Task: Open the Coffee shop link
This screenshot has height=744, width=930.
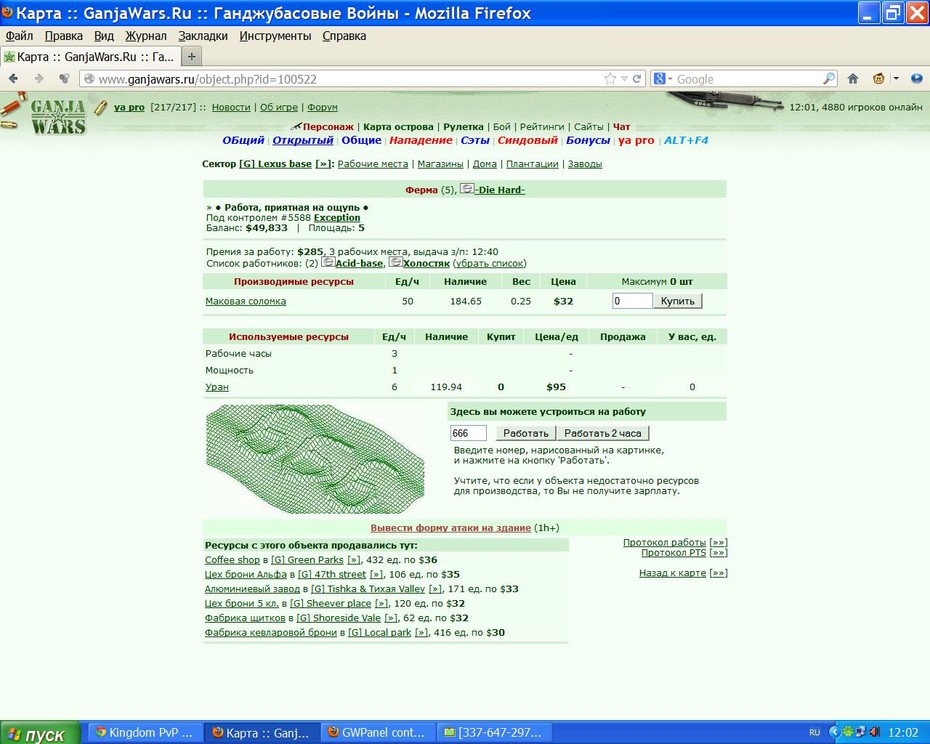Action: coord(232,559)
